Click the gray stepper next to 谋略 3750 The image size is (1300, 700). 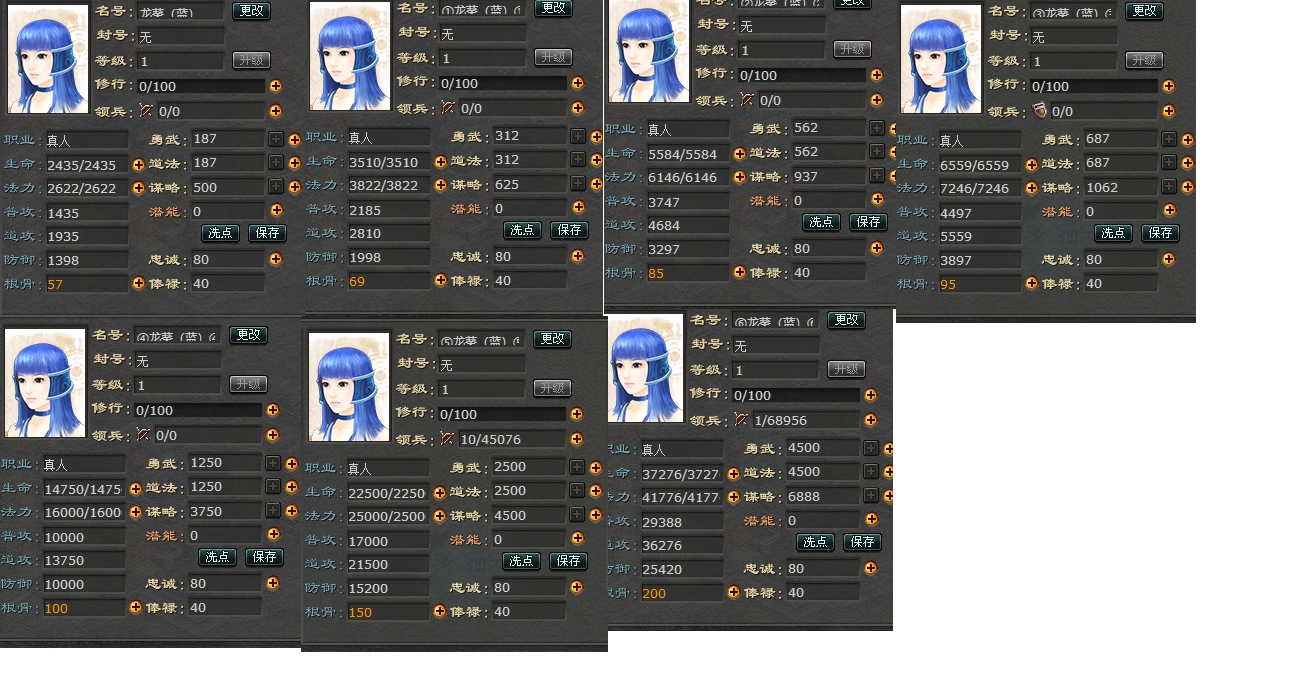273,510
